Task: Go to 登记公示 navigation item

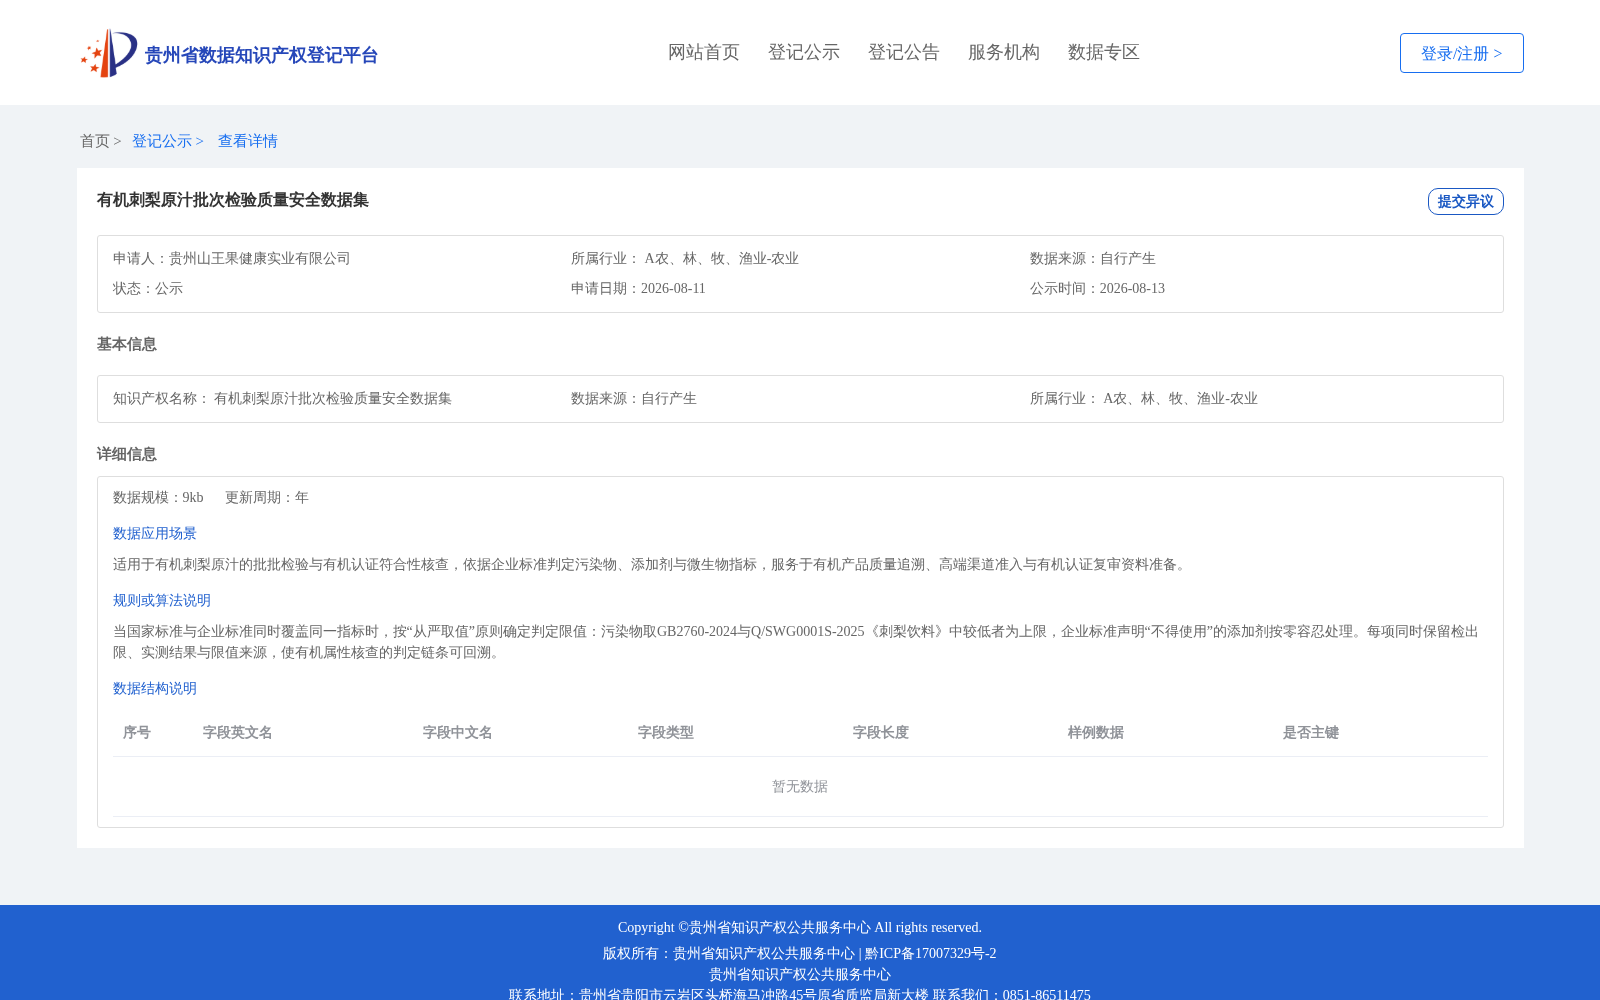Action: pyautogui.click(x=804, y=52)
